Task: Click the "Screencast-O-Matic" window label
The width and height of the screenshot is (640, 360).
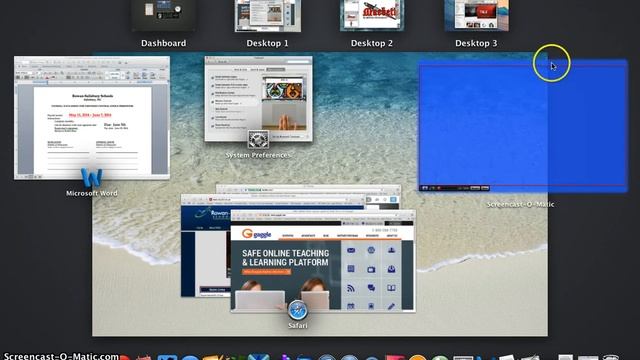Action: pyautogui.click(x=520, y=204)
